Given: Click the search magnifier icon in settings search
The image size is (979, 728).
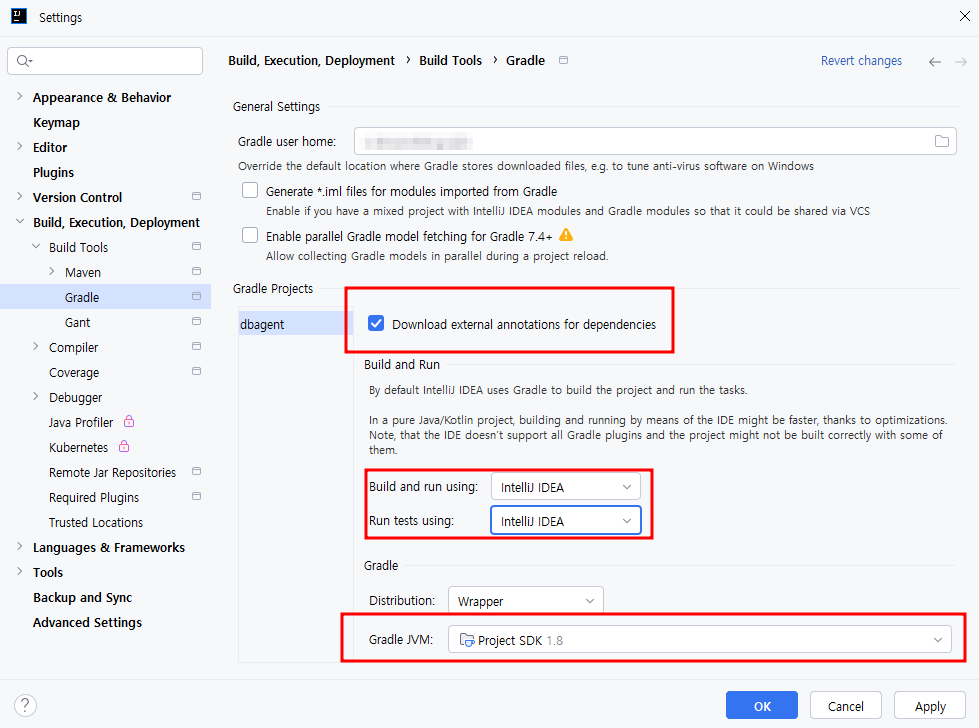Looking at the screenshot, I should pos(24,61).
